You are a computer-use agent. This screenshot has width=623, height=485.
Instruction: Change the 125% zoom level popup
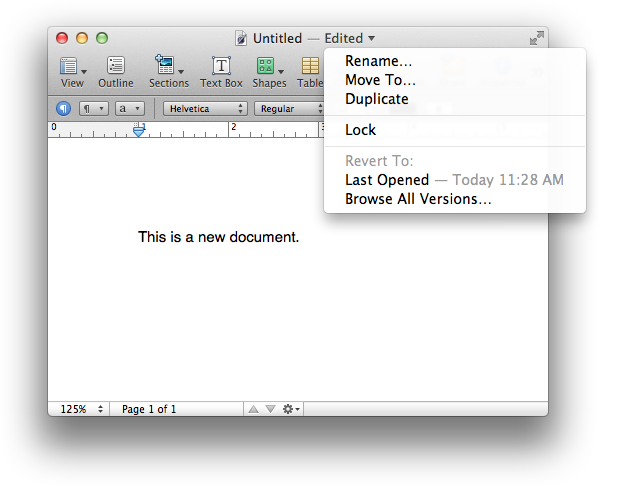tap(81, 409)
